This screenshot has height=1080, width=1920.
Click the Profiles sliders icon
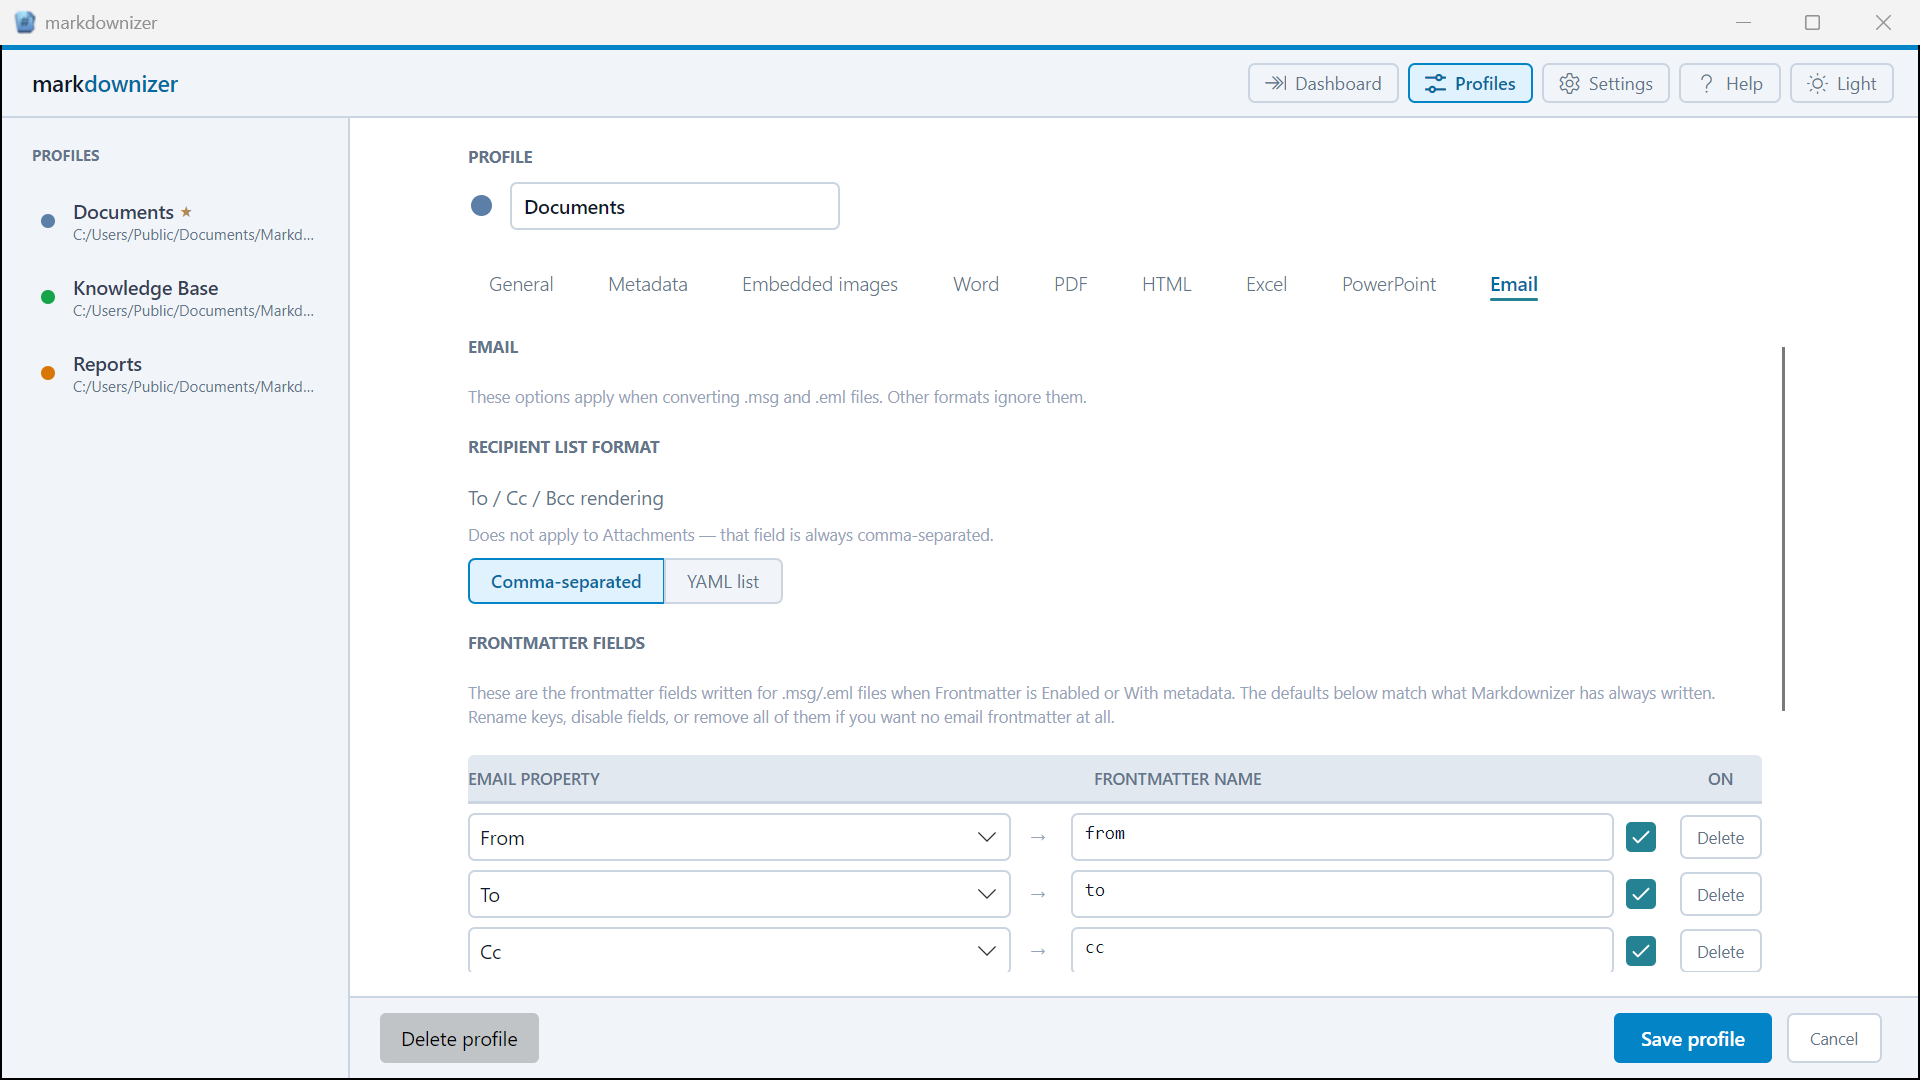pyautogui.click(x=1435, y=83)
